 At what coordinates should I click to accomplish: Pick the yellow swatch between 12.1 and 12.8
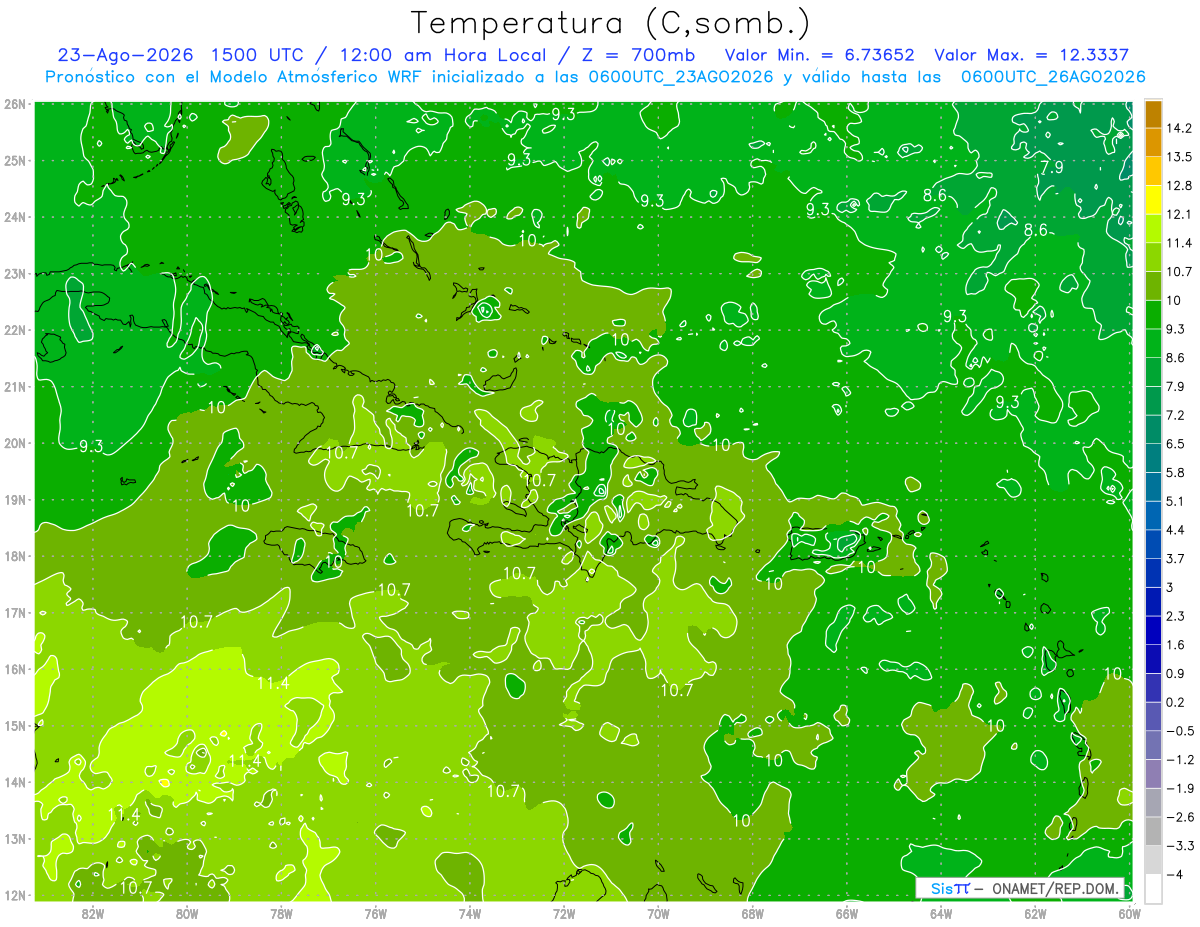(1153, 200)
